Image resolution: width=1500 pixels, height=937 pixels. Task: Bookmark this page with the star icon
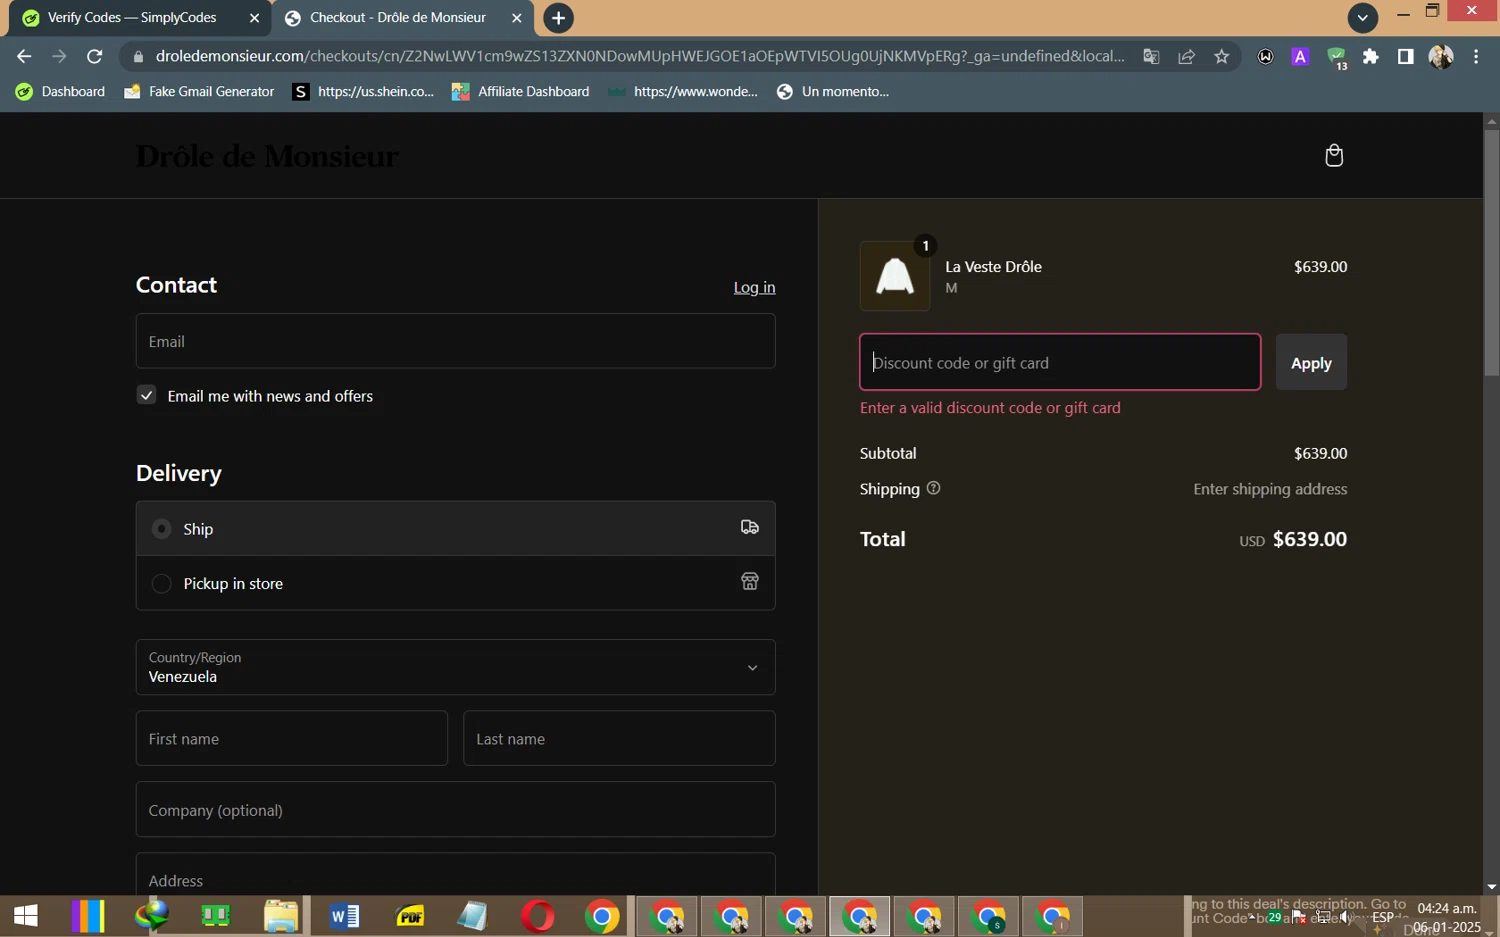(x=1221, y=57)
